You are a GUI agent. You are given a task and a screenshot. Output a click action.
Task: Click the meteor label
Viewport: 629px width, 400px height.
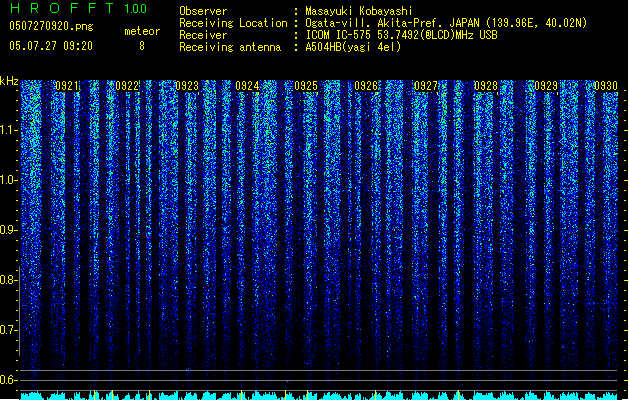click(x=142, y=31)
